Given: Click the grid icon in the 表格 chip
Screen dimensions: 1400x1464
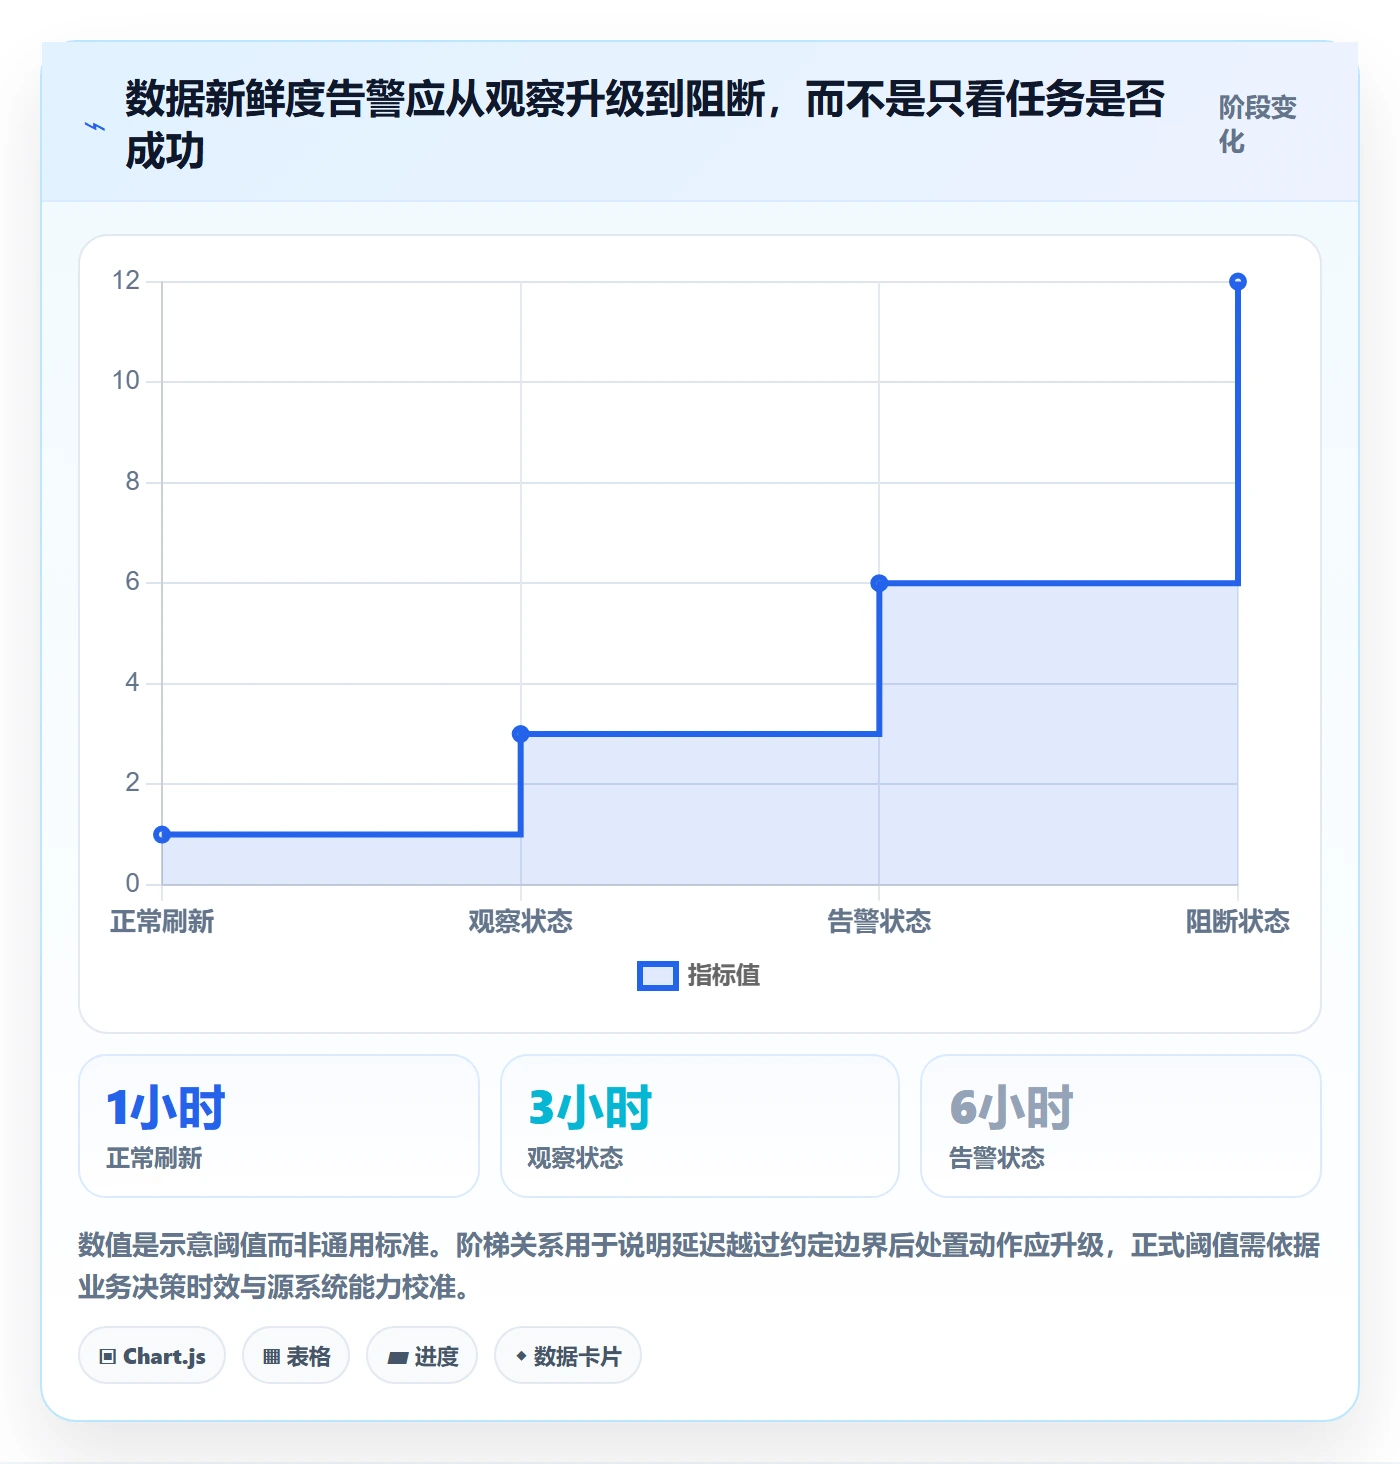Looking at the screenshot, I should (x=272, y=1357).
